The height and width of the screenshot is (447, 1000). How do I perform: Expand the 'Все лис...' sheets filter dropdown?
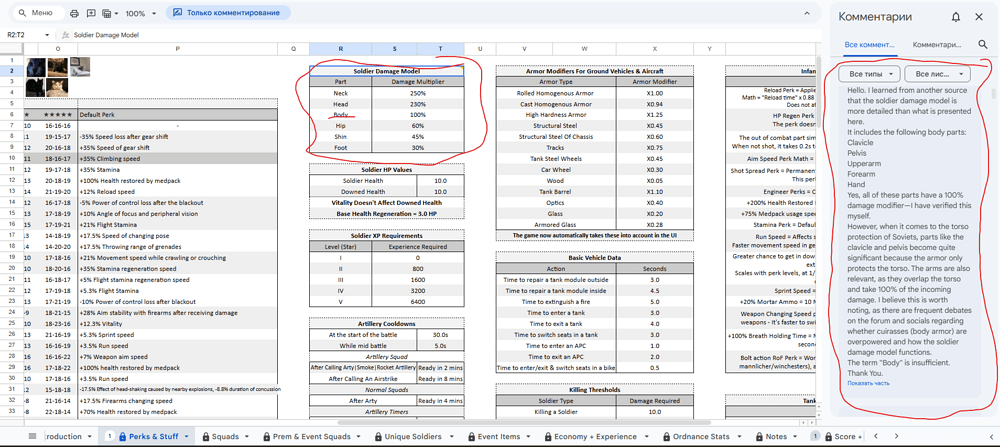pos(937,75)
